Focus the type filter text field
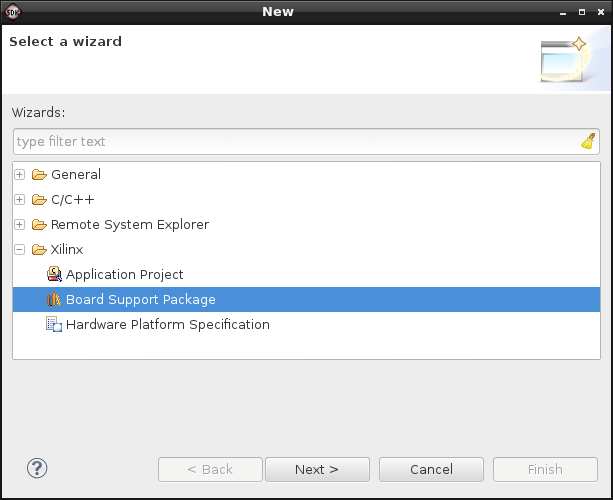 297,142
